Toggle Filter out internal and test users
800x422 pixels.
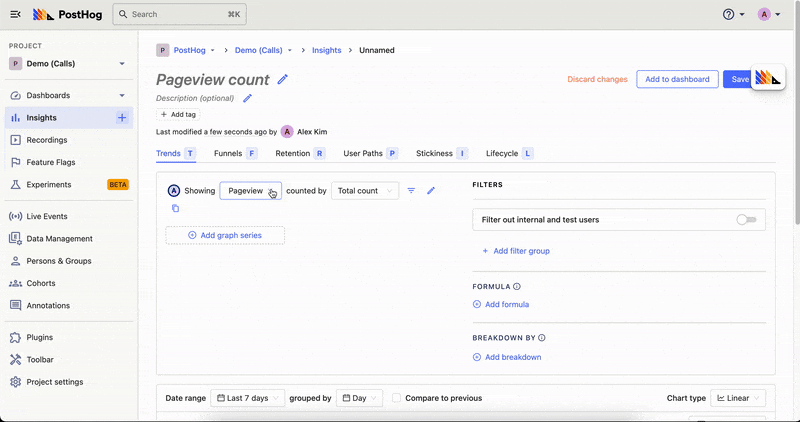click(x=746, y=219)
